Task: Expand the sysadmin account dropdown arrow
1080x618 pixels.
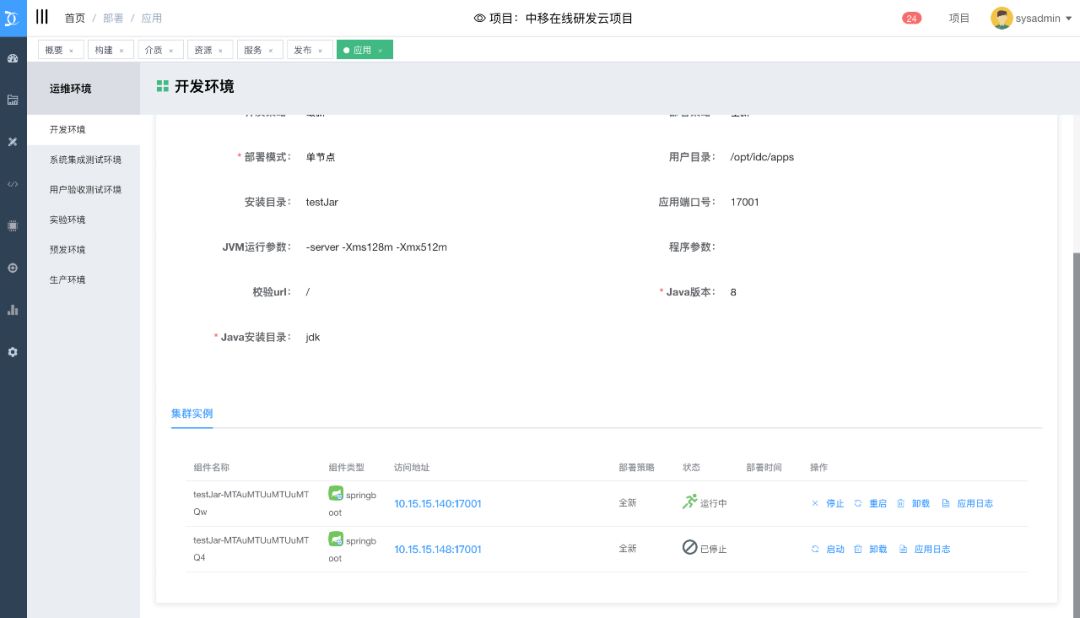Action: click(x=1068, y=19)
